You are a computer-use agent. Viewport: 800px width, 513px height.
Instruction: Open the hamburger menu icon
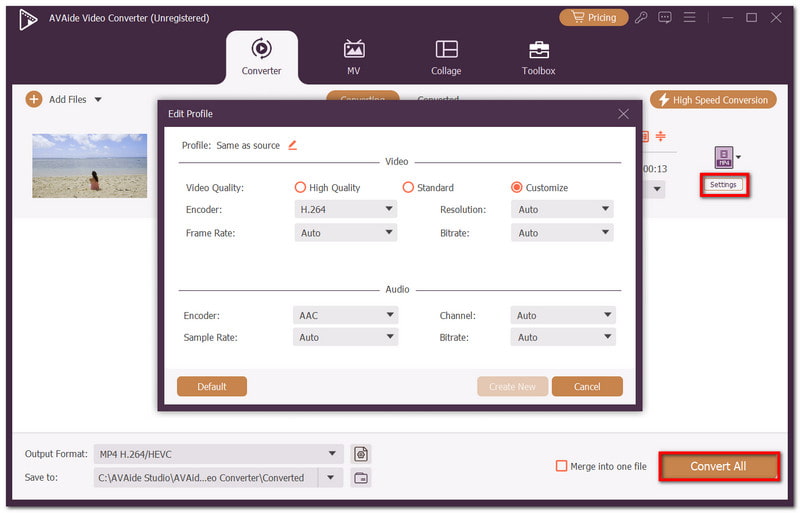click(x=689, y=18)
